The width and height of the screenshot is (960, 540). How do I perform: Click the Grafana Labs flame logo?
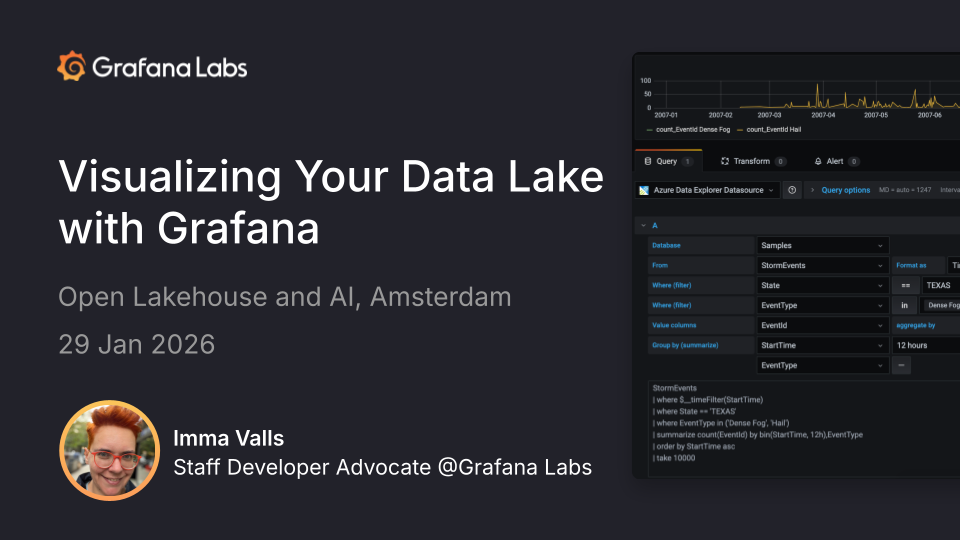click(72, 67)
